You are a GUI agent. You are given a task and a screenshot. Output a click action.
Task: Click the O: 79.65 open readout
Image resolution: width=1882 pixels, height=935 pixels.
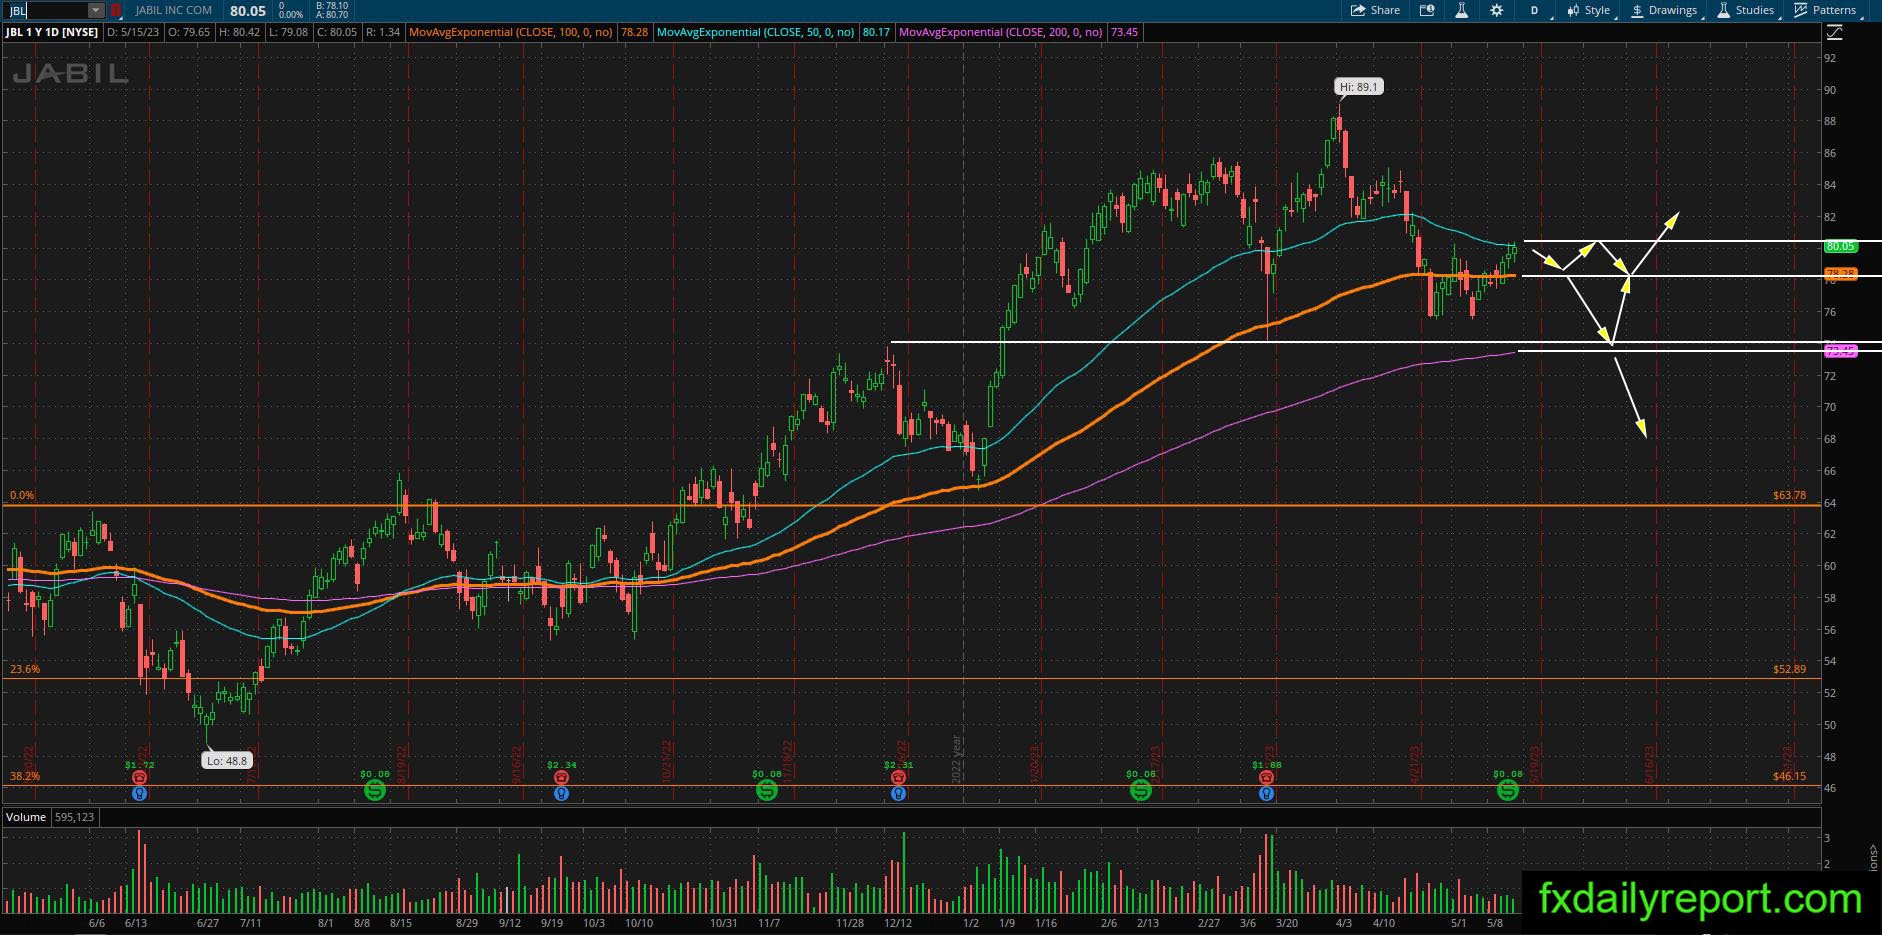tap(189, 32)
